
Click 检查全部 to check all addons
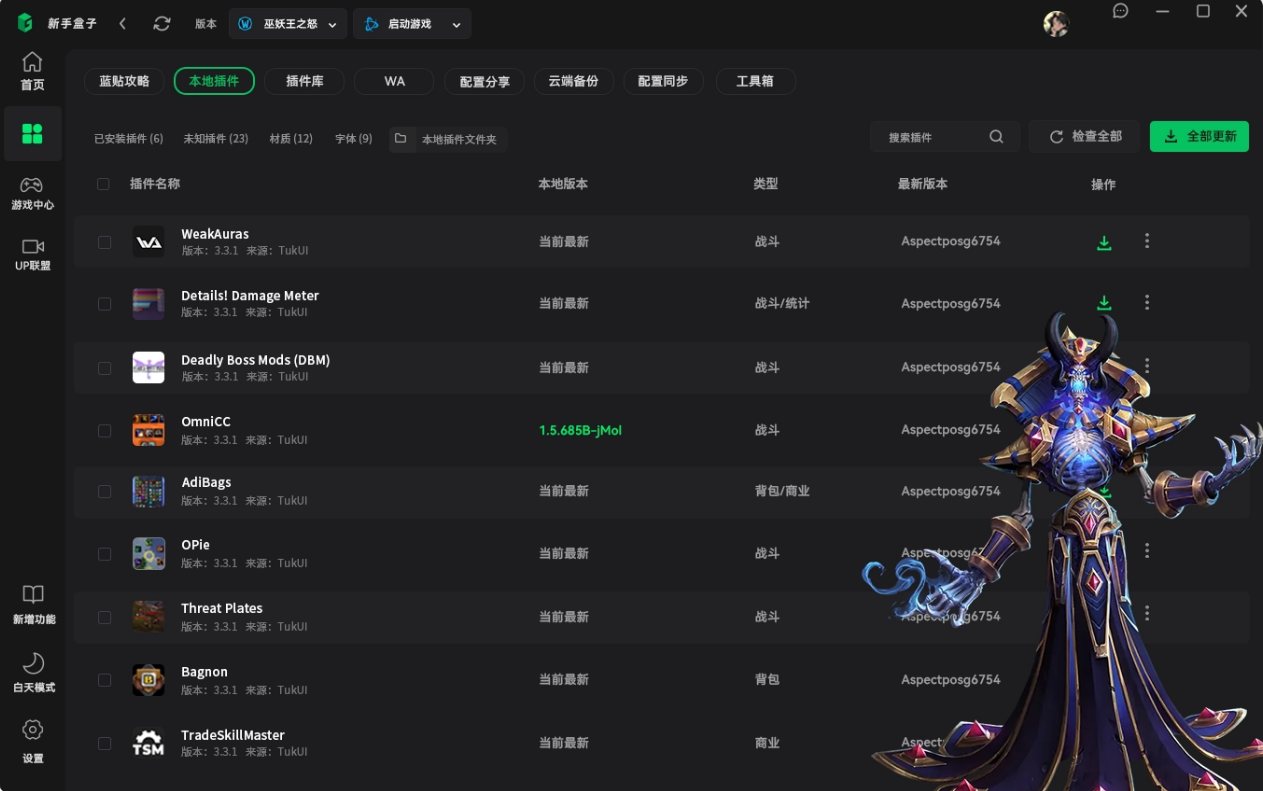pyautogui.click(x=1084, y=136)
